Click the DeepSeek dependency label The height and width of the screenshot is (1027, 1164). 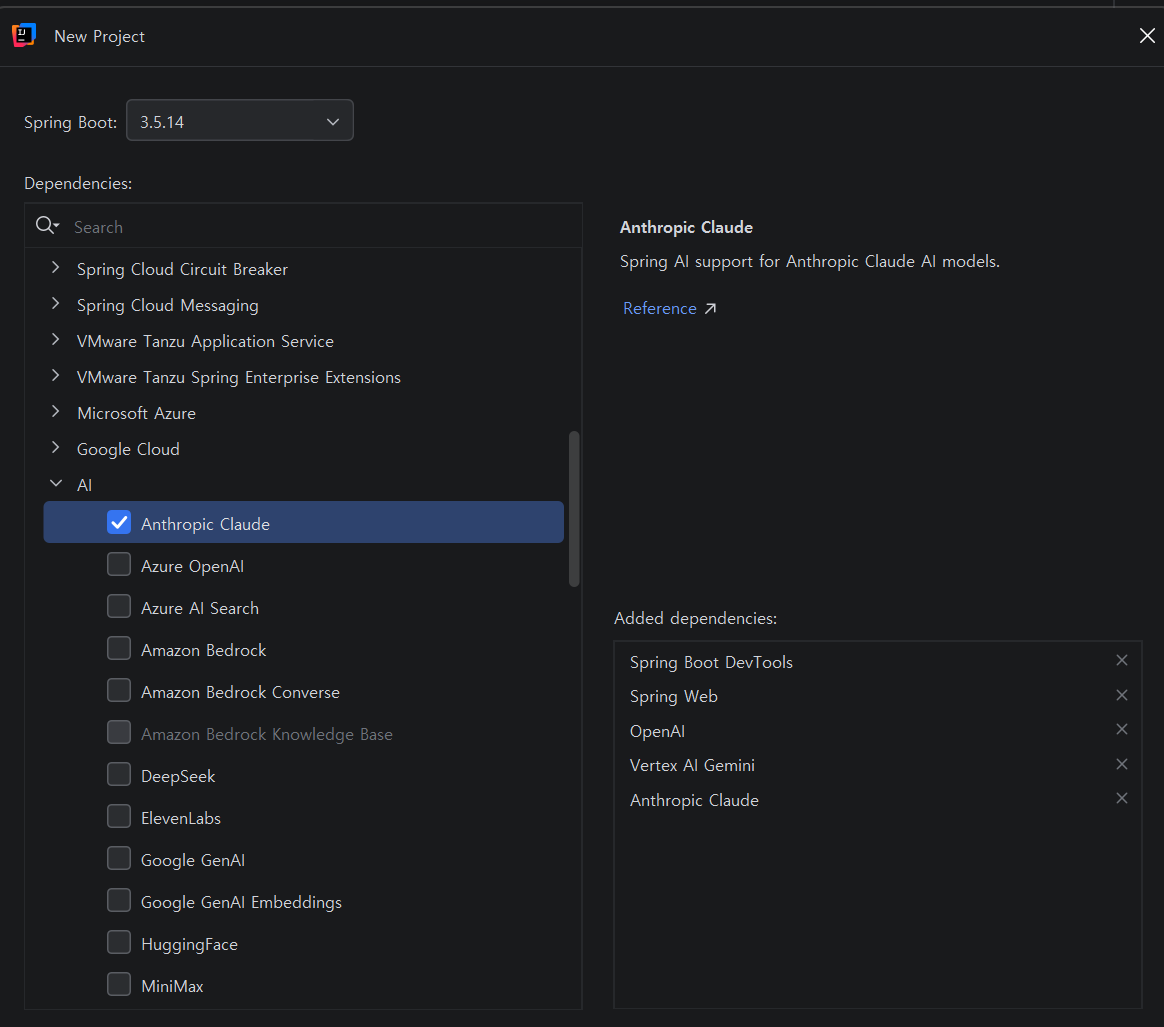tap(178, 776)
